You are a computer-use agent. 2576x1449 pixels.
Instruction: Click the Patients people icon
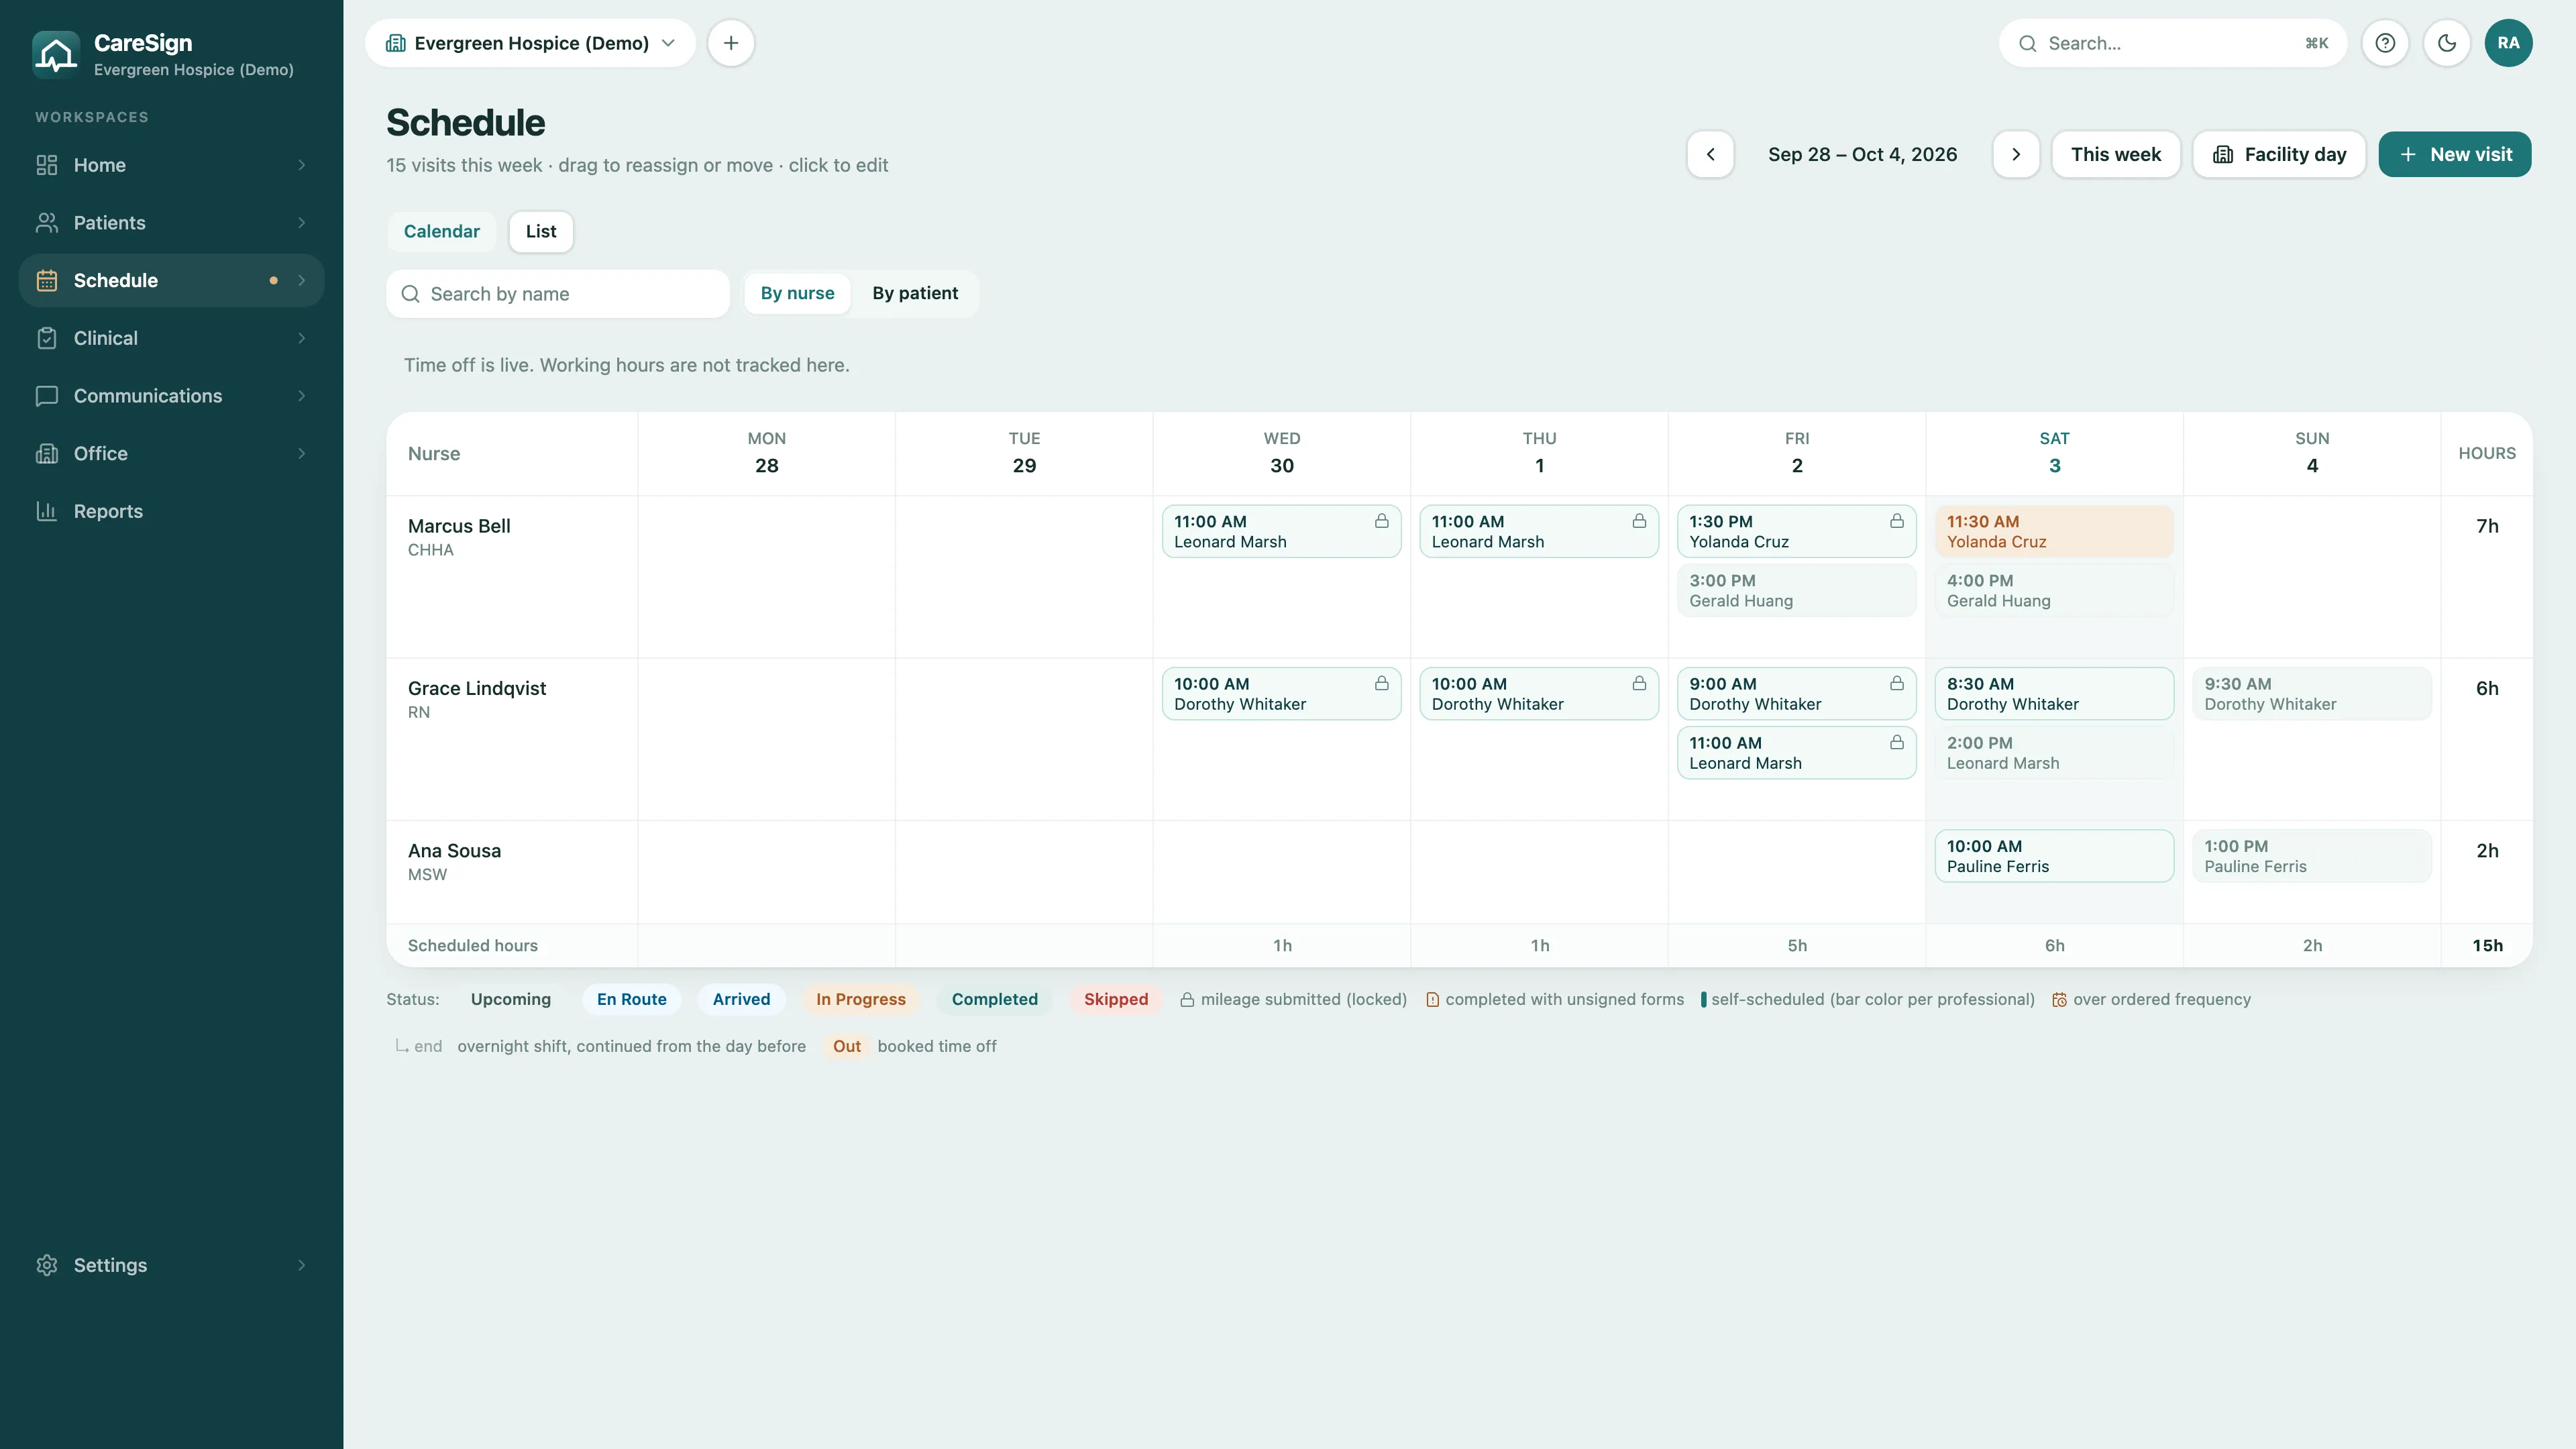point(47,223)
